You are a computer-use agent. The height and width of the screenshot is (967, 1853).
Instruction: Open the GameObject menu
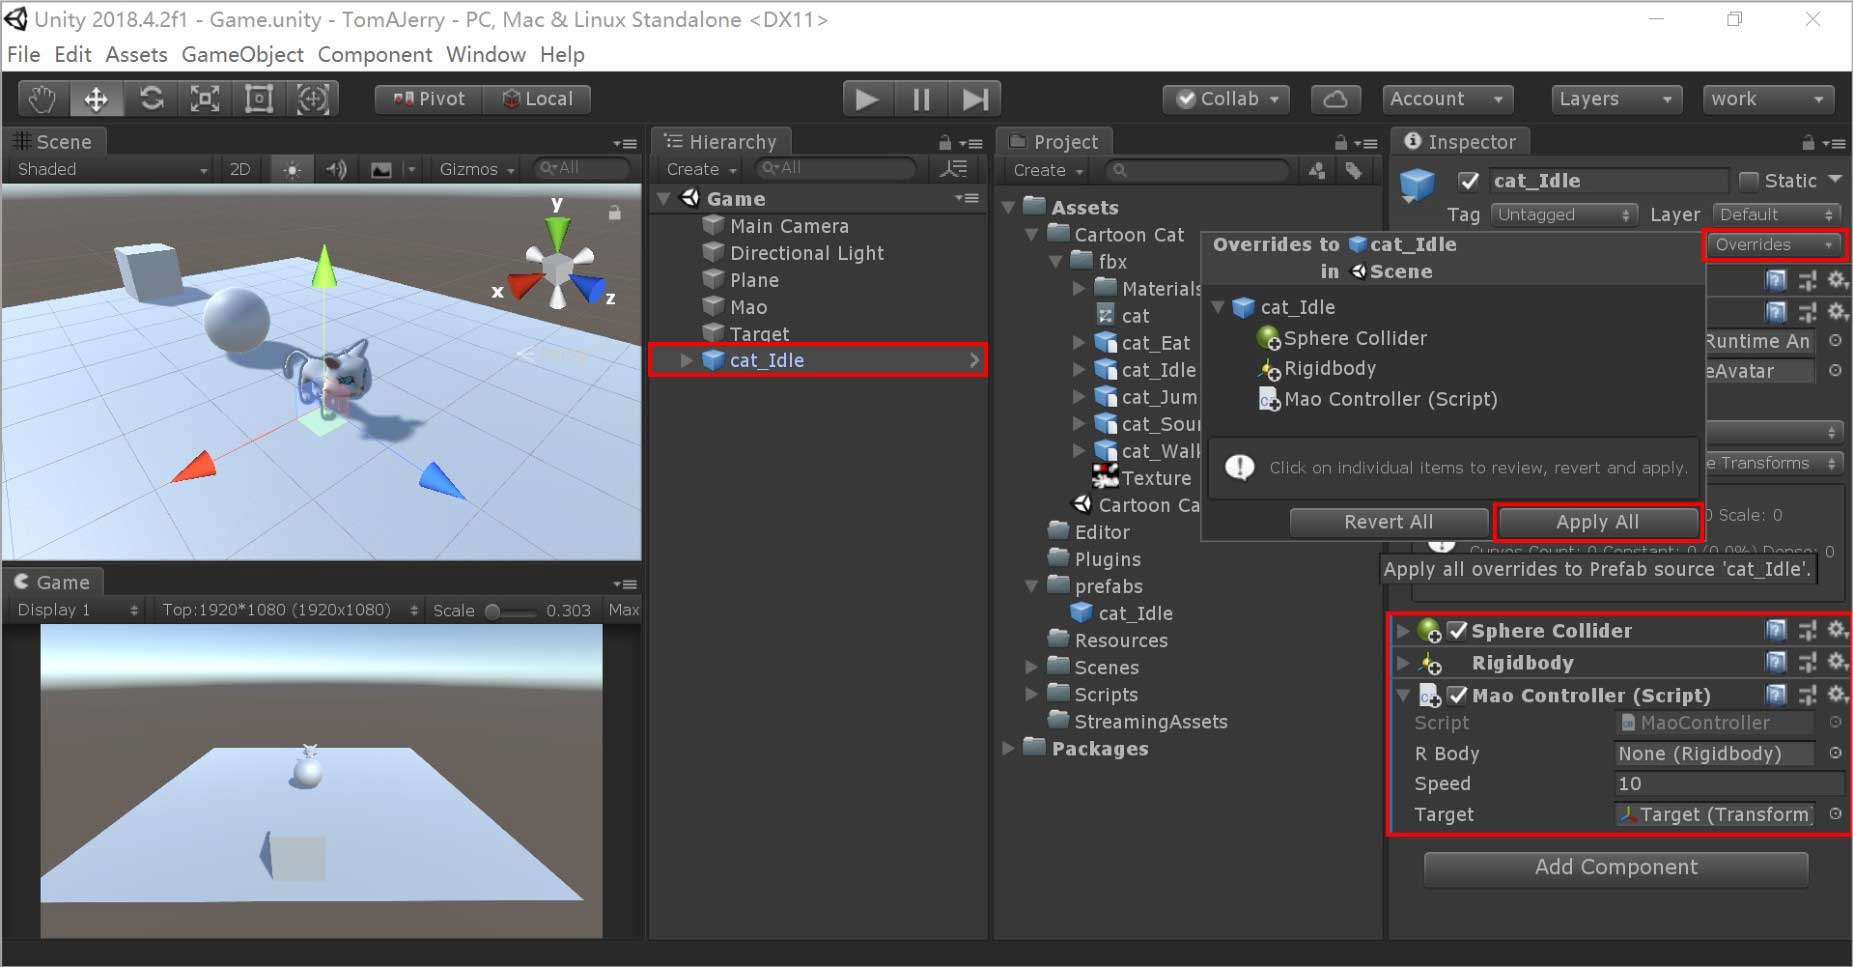point(243,55)
